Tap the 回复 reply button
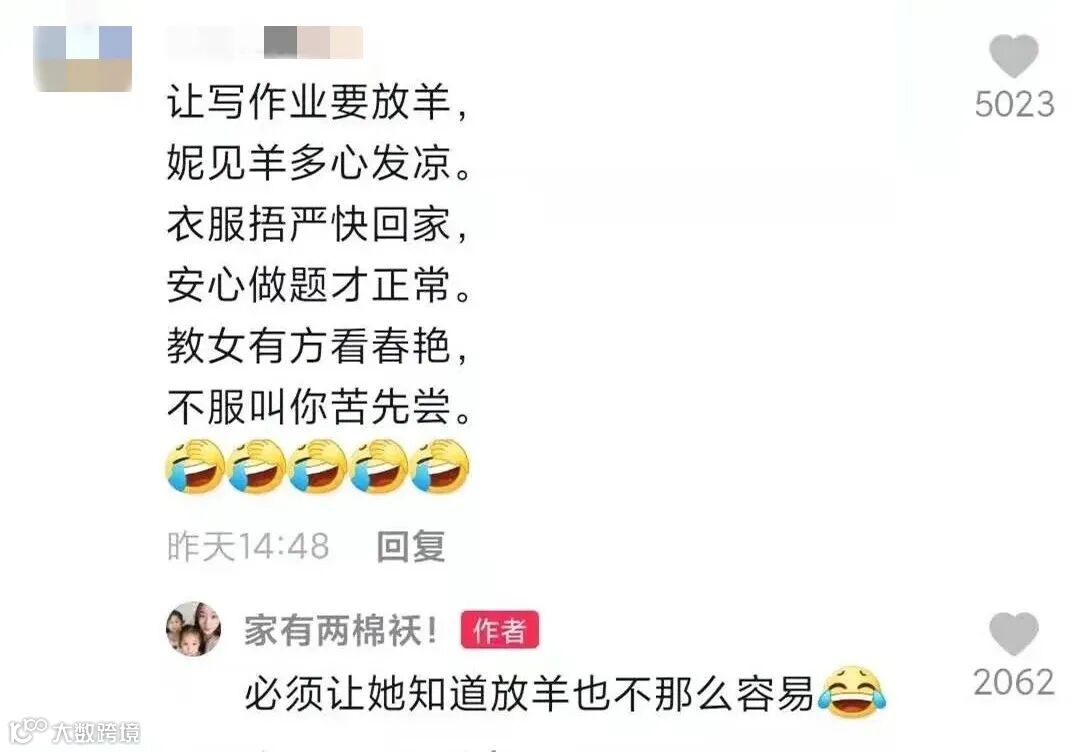The height and width of the screenshot is (752, 1080). pos(411,546)
